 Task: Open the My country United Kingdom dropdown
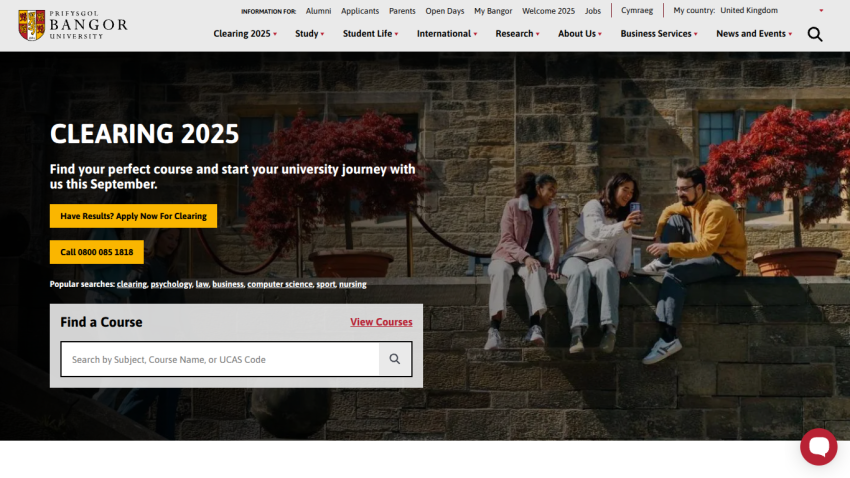772,10
